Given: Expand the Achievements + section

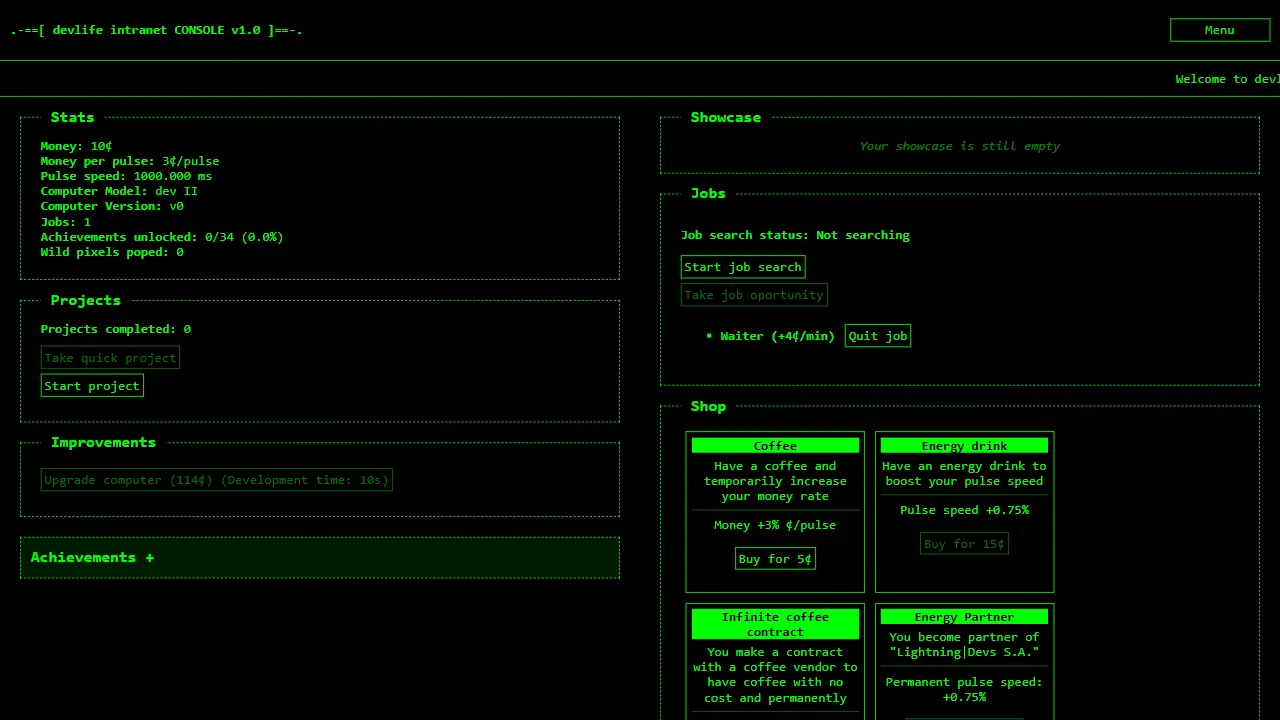Looking at the screenshot, I should 319,558.
